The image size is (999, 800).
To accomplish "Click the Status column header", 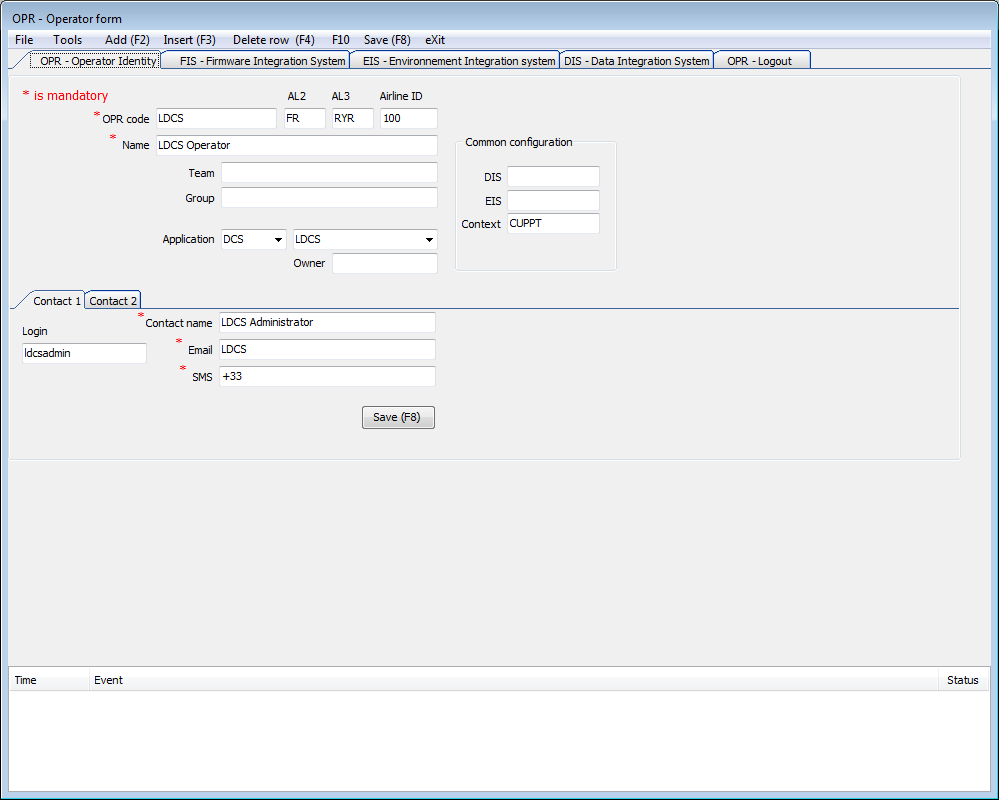I will (962, 680).
